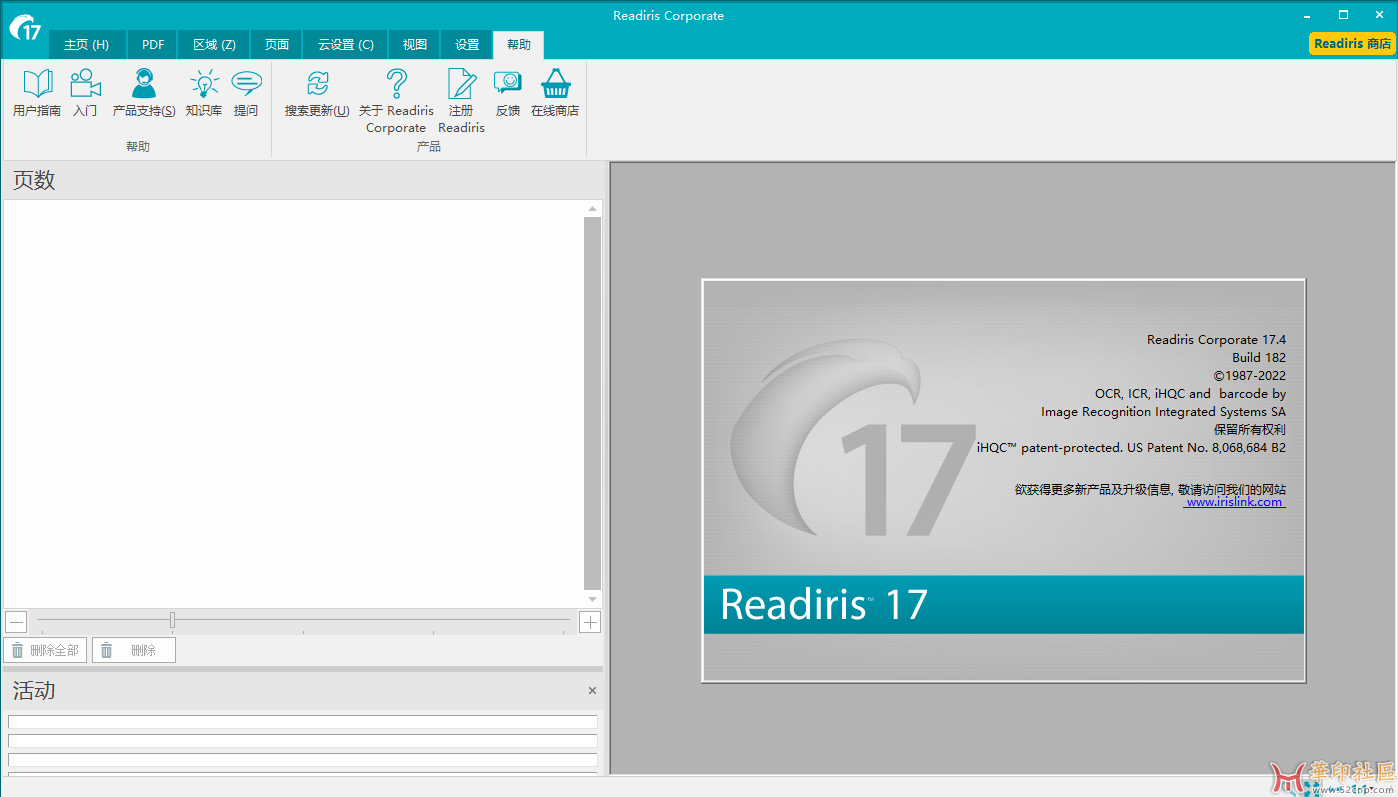Switch to the 云设置 (C) tab
The image size is (1398, 797).
coord(345,45)
